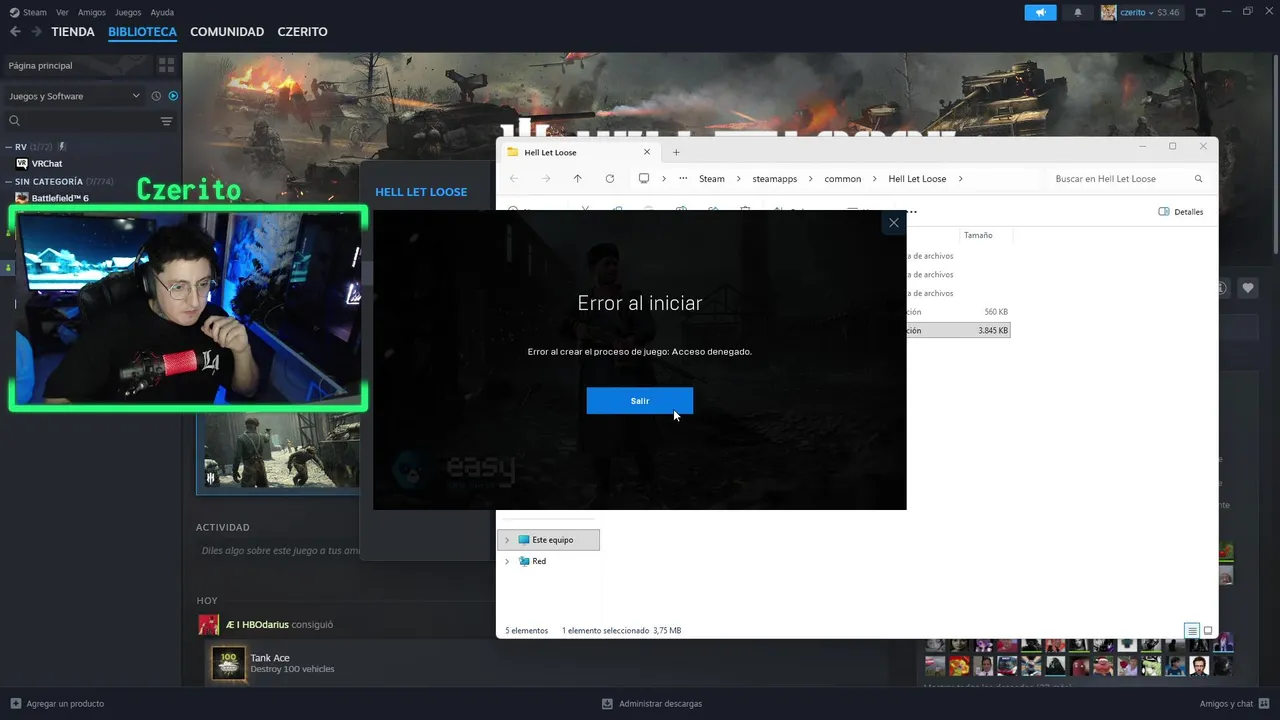Open the COMUNIDAD tab
This screenshot has height=720, width=1280.
[x=227, y=32]
